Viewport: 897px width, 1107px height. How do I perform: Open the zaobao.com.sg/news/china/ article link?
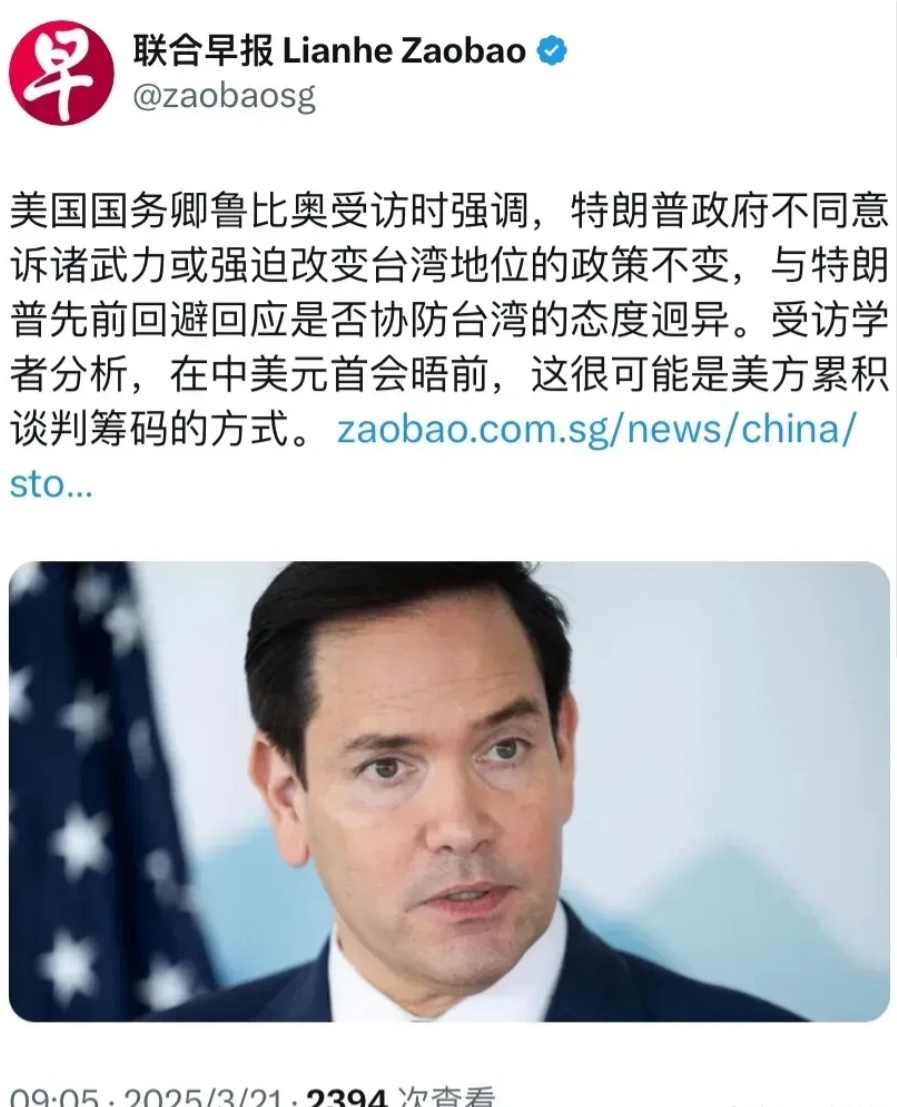coord(596,429)
